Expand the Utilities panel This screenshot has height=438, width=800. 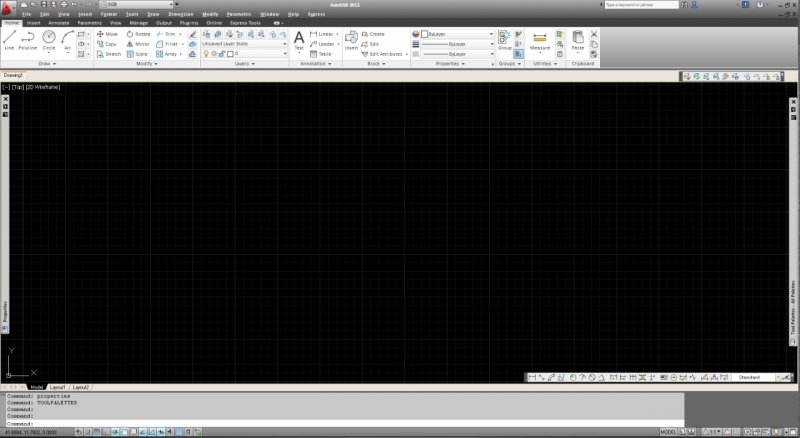(545, 64)
